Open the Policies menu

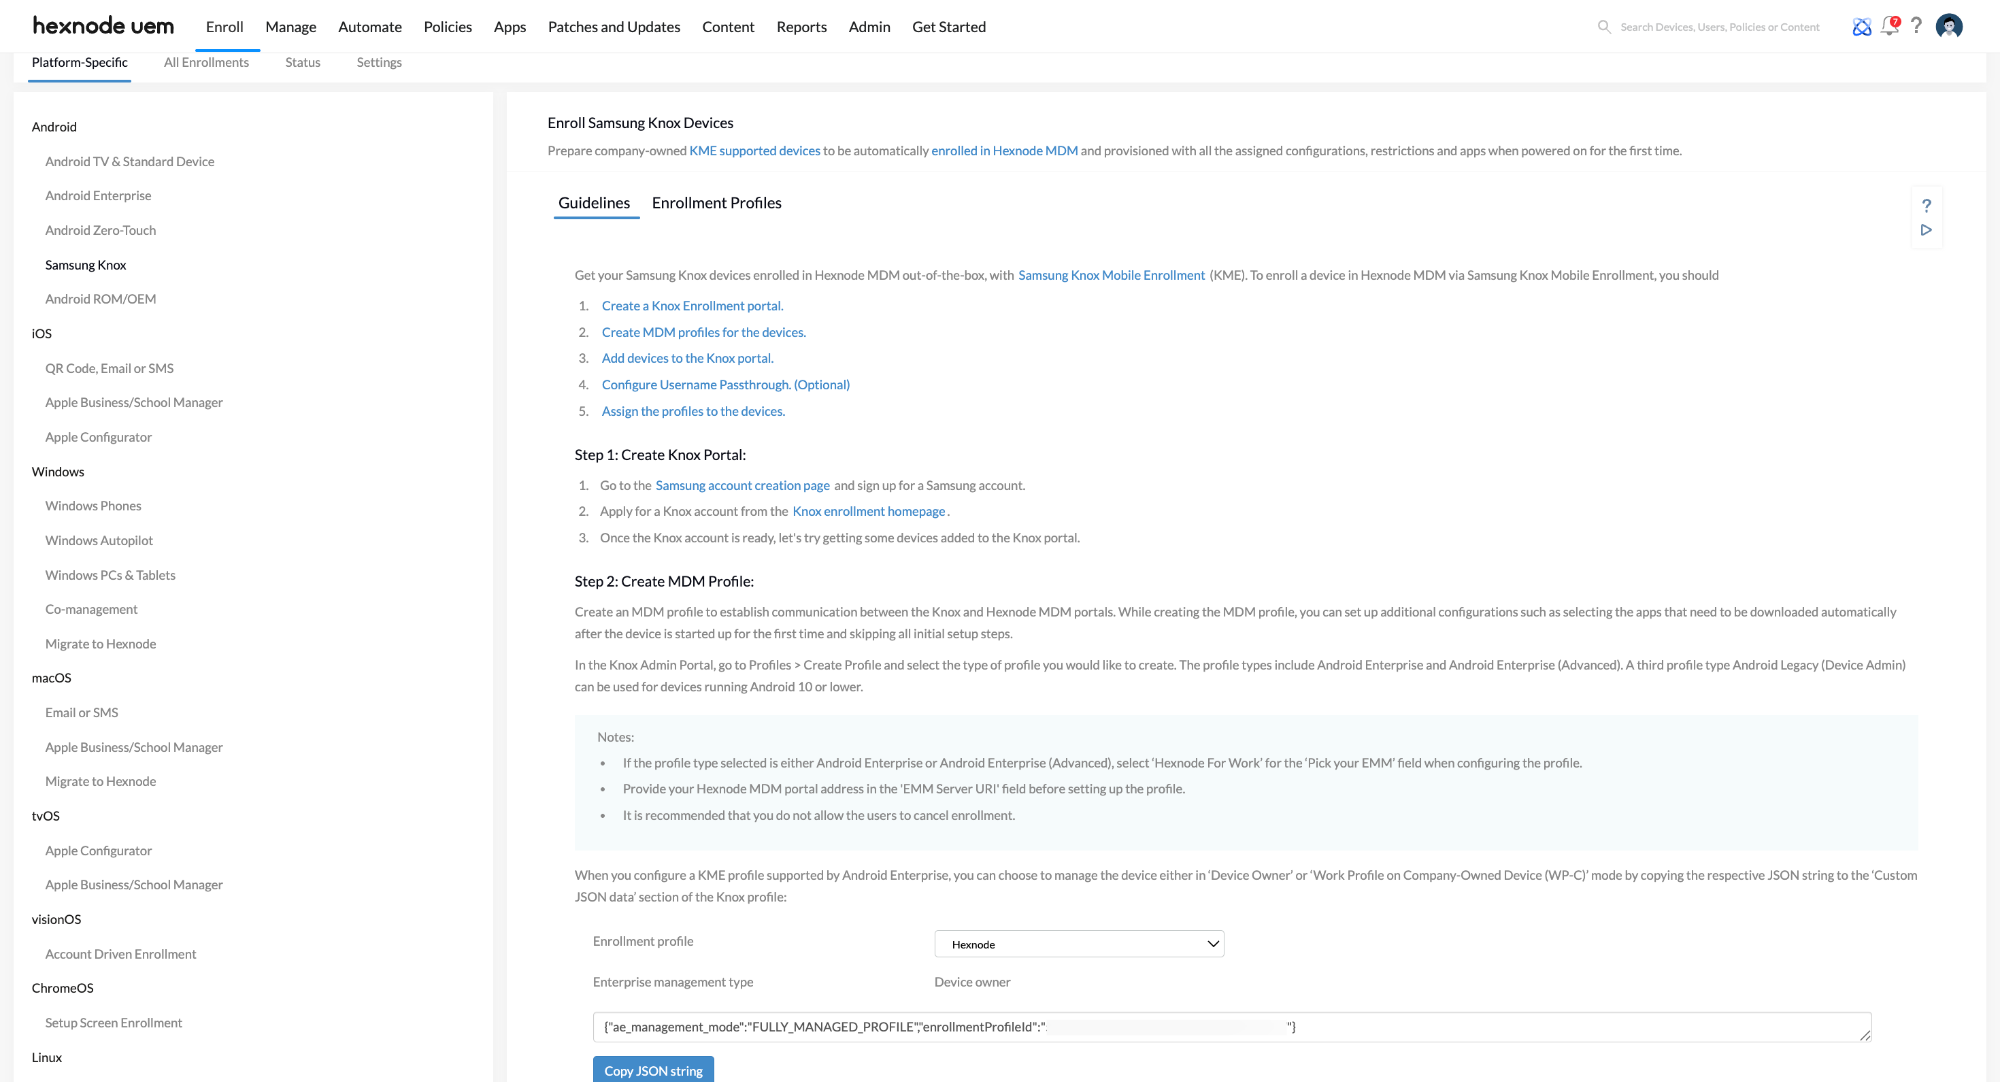(x=448, y=27)
